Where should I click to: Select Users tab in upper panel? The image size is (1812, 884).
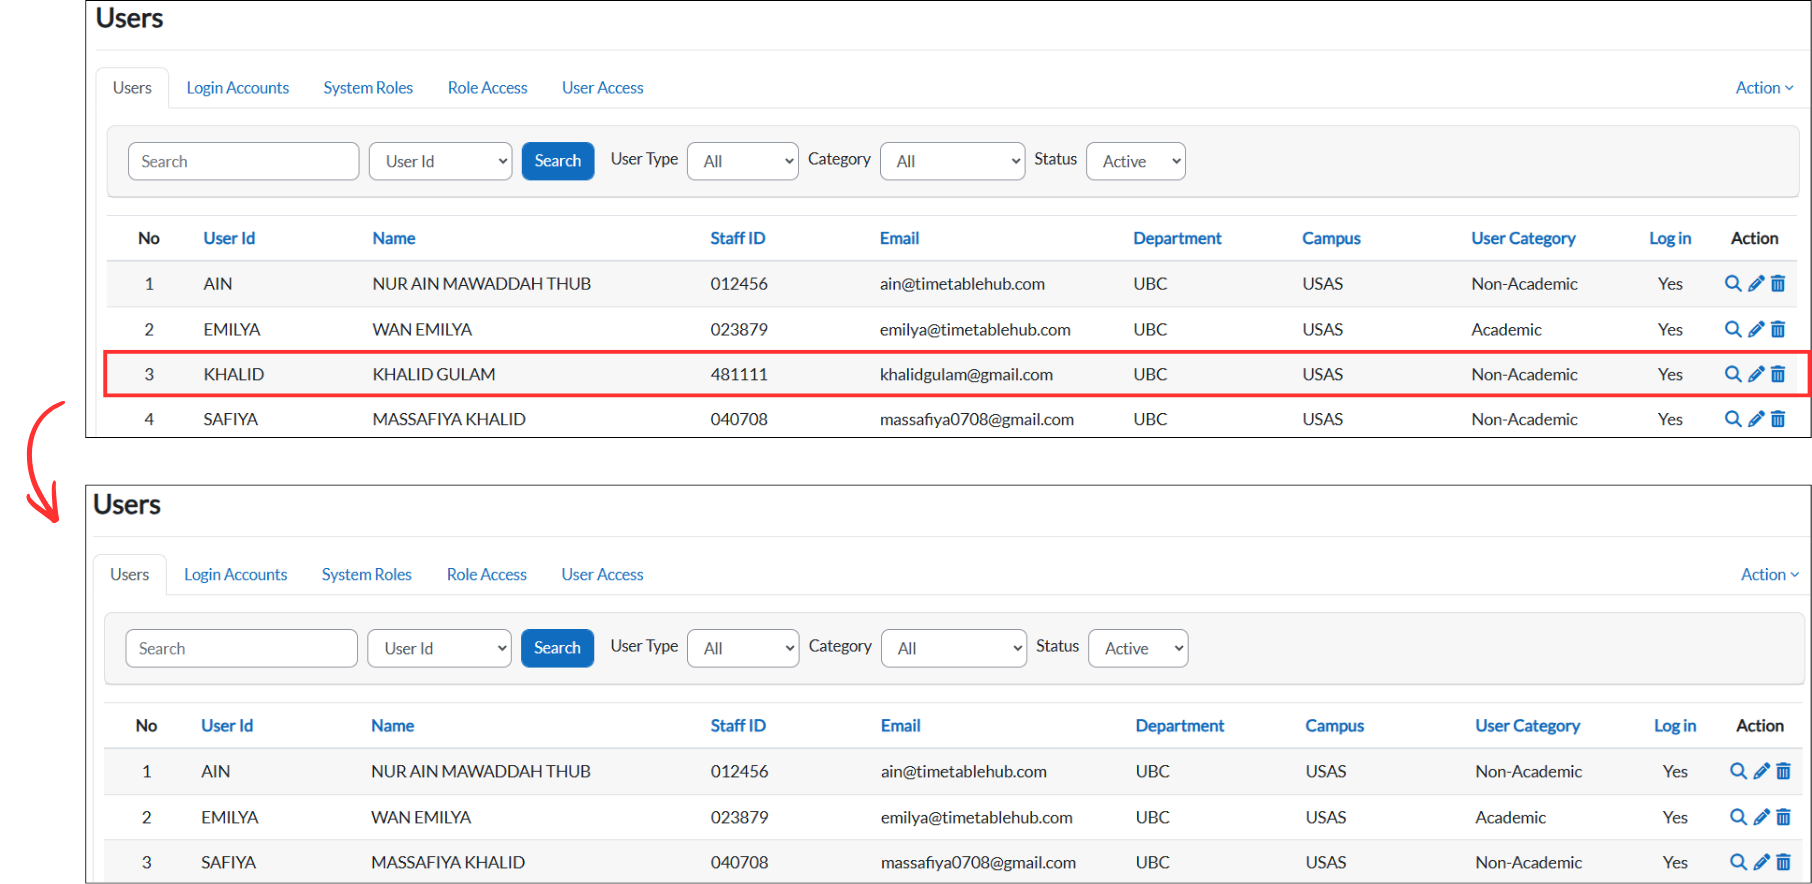pyautogui.click(x=132, y=88)
